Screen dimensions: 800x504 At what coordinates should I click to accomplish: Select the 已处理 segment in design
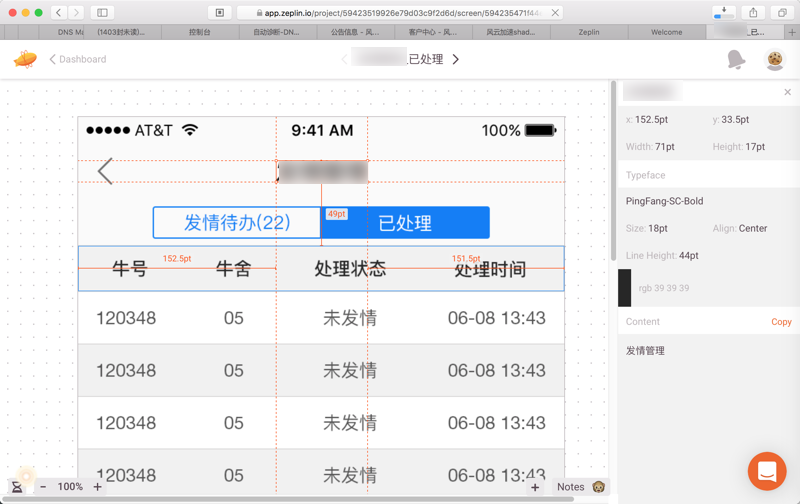click(x=405, y=222)
